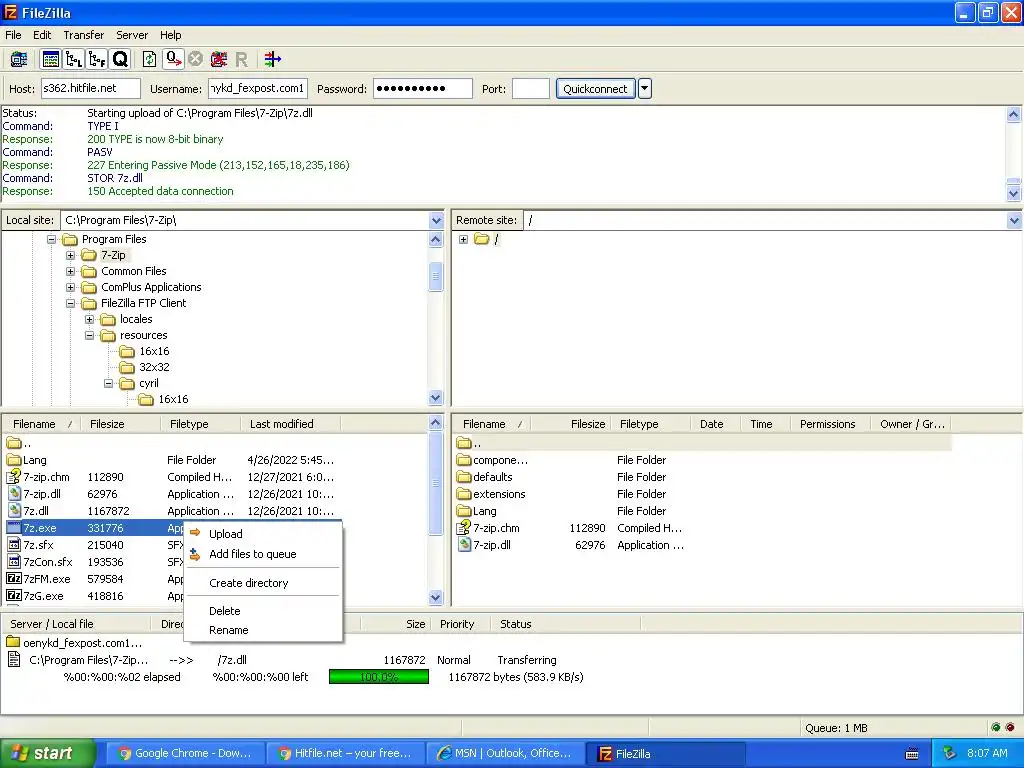The width and height of the screenshot is (1024, 768).
Task: Toggle the transfer queue display (Q icon)
Action: click(120, 59)
